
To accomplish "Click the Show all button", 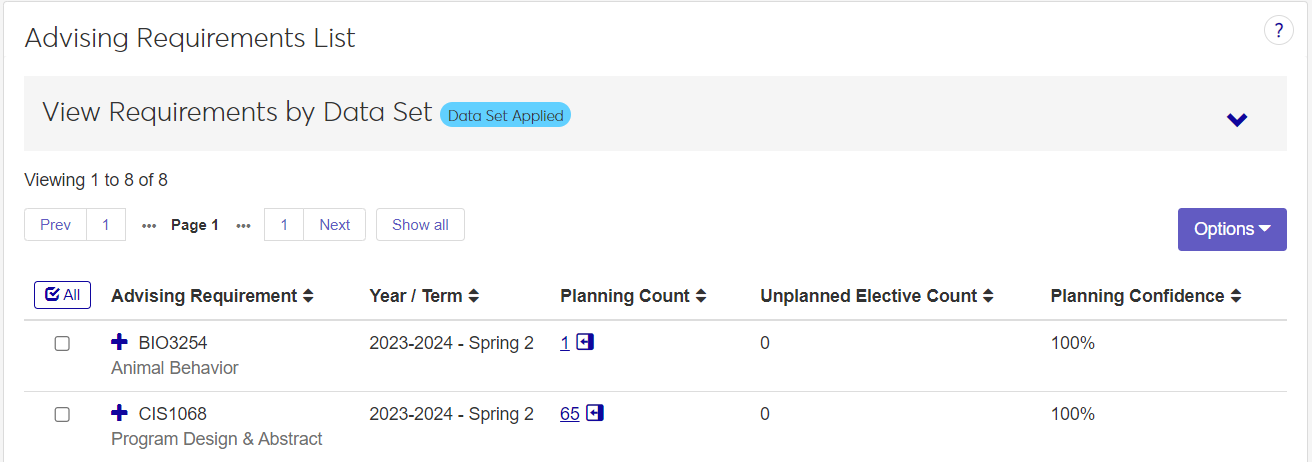I will pyautogui.click(x=420, y=225).
